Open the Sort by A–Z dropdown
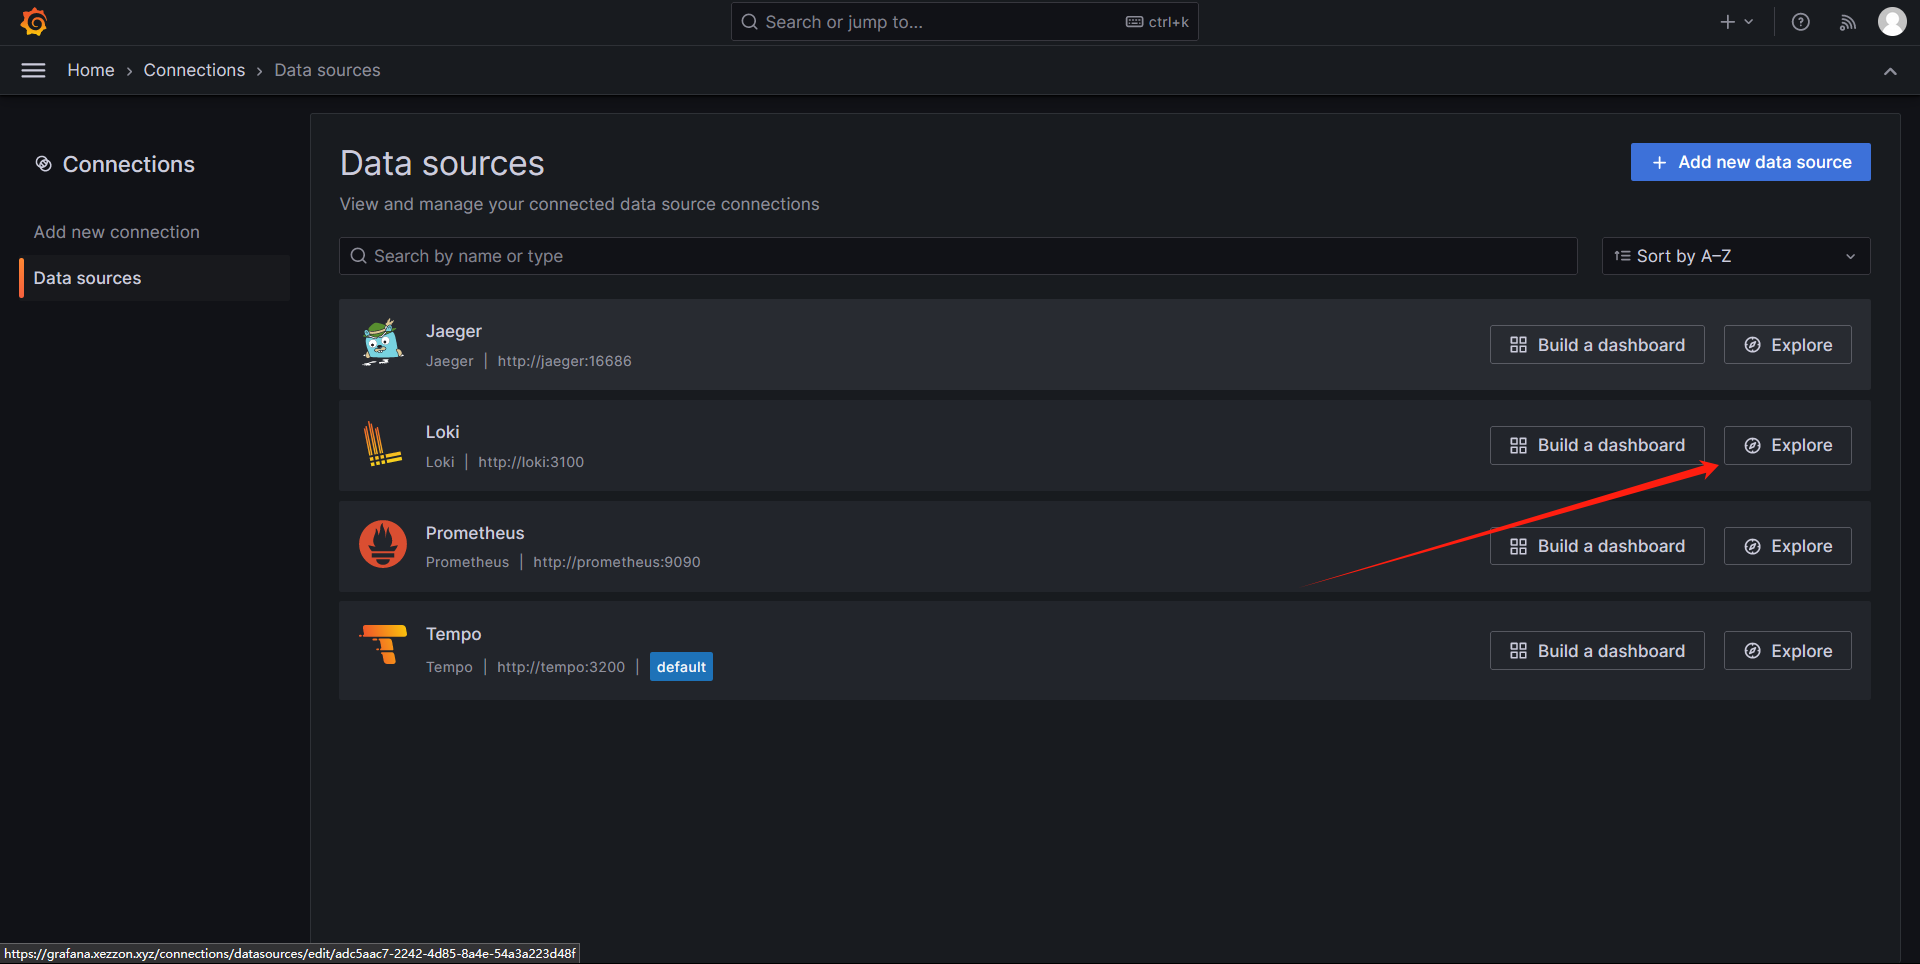Screen dimensions: 1920x964 tap(1735, 256)
